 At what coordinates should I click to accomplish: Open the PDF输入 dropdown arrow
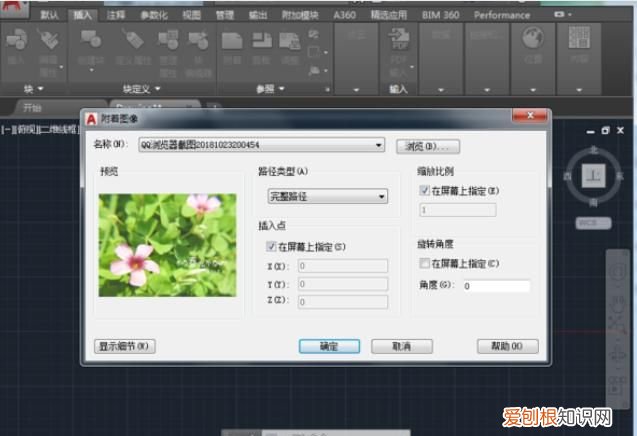click(412, 67)
